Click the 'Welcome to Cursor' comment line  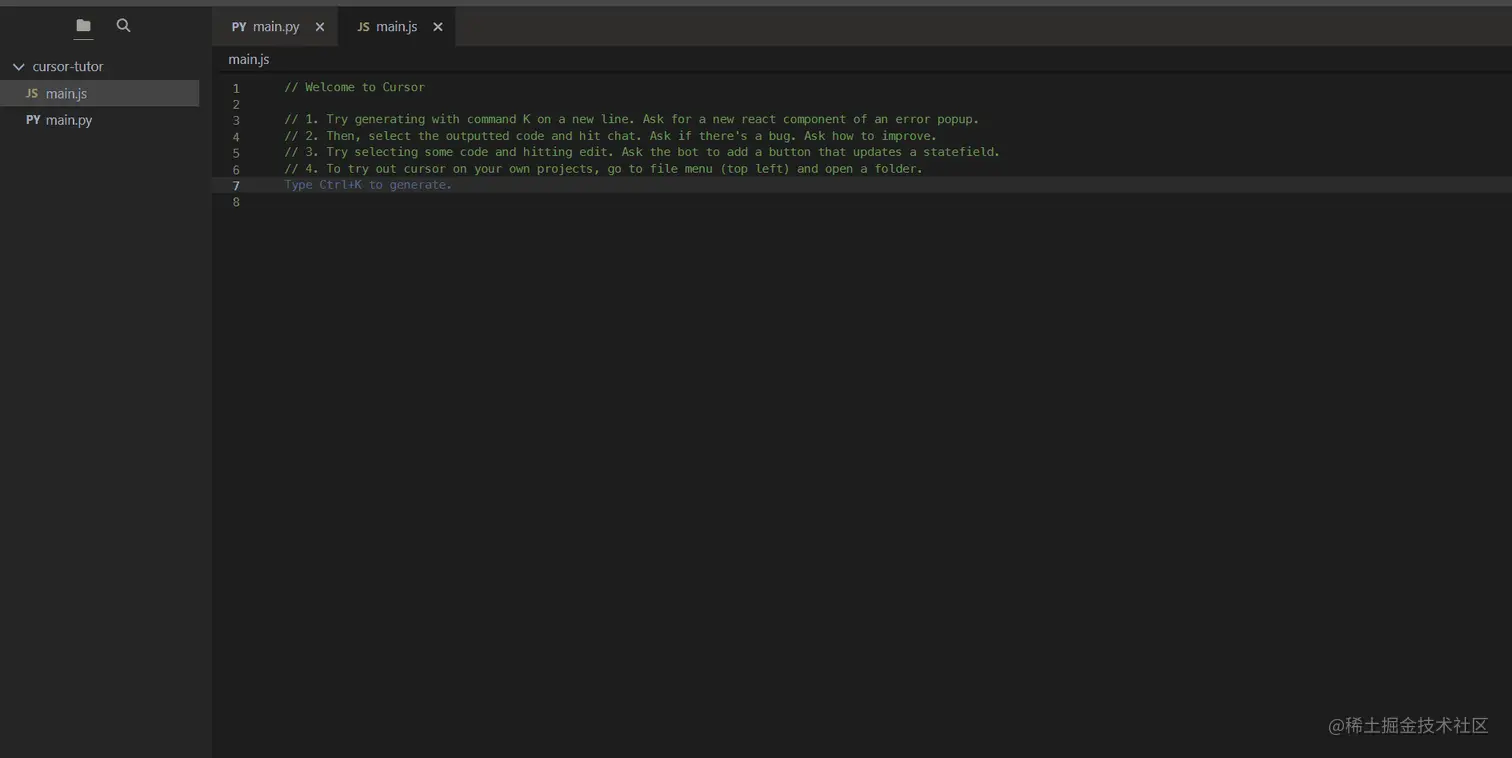[354, 87]
